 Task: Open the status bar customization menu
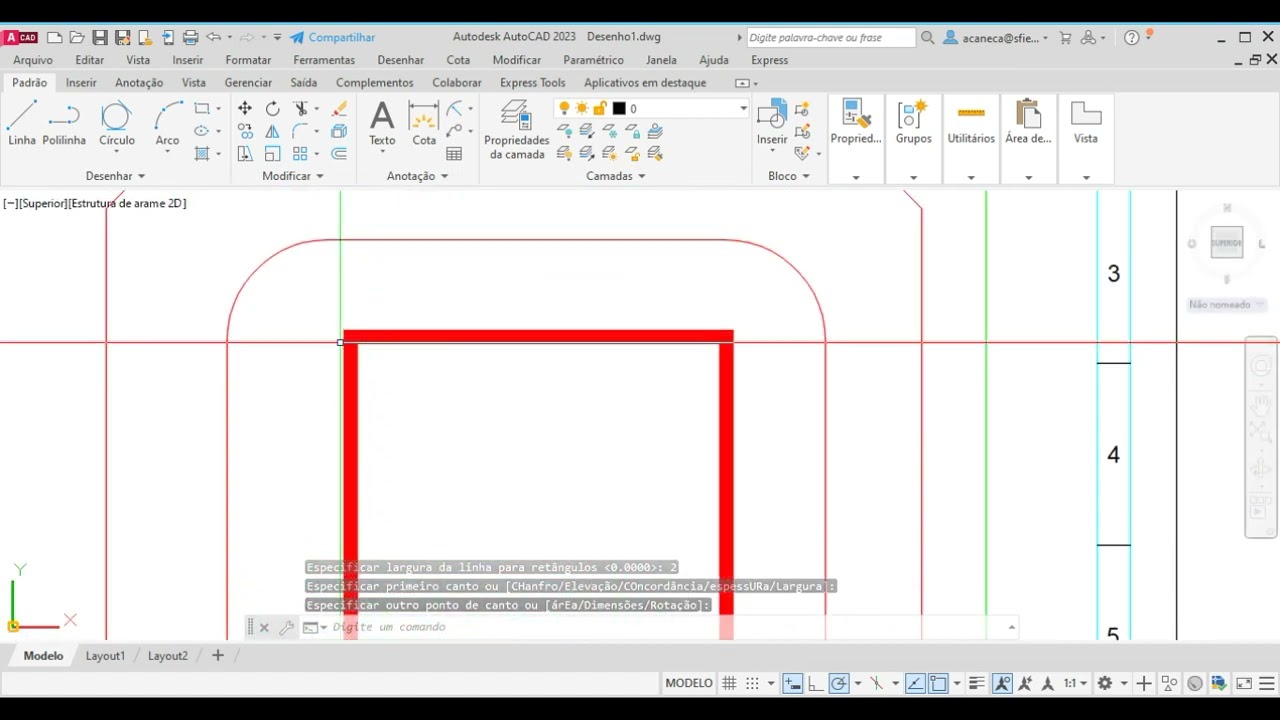pyautogui.click(x=1265, y=683)
